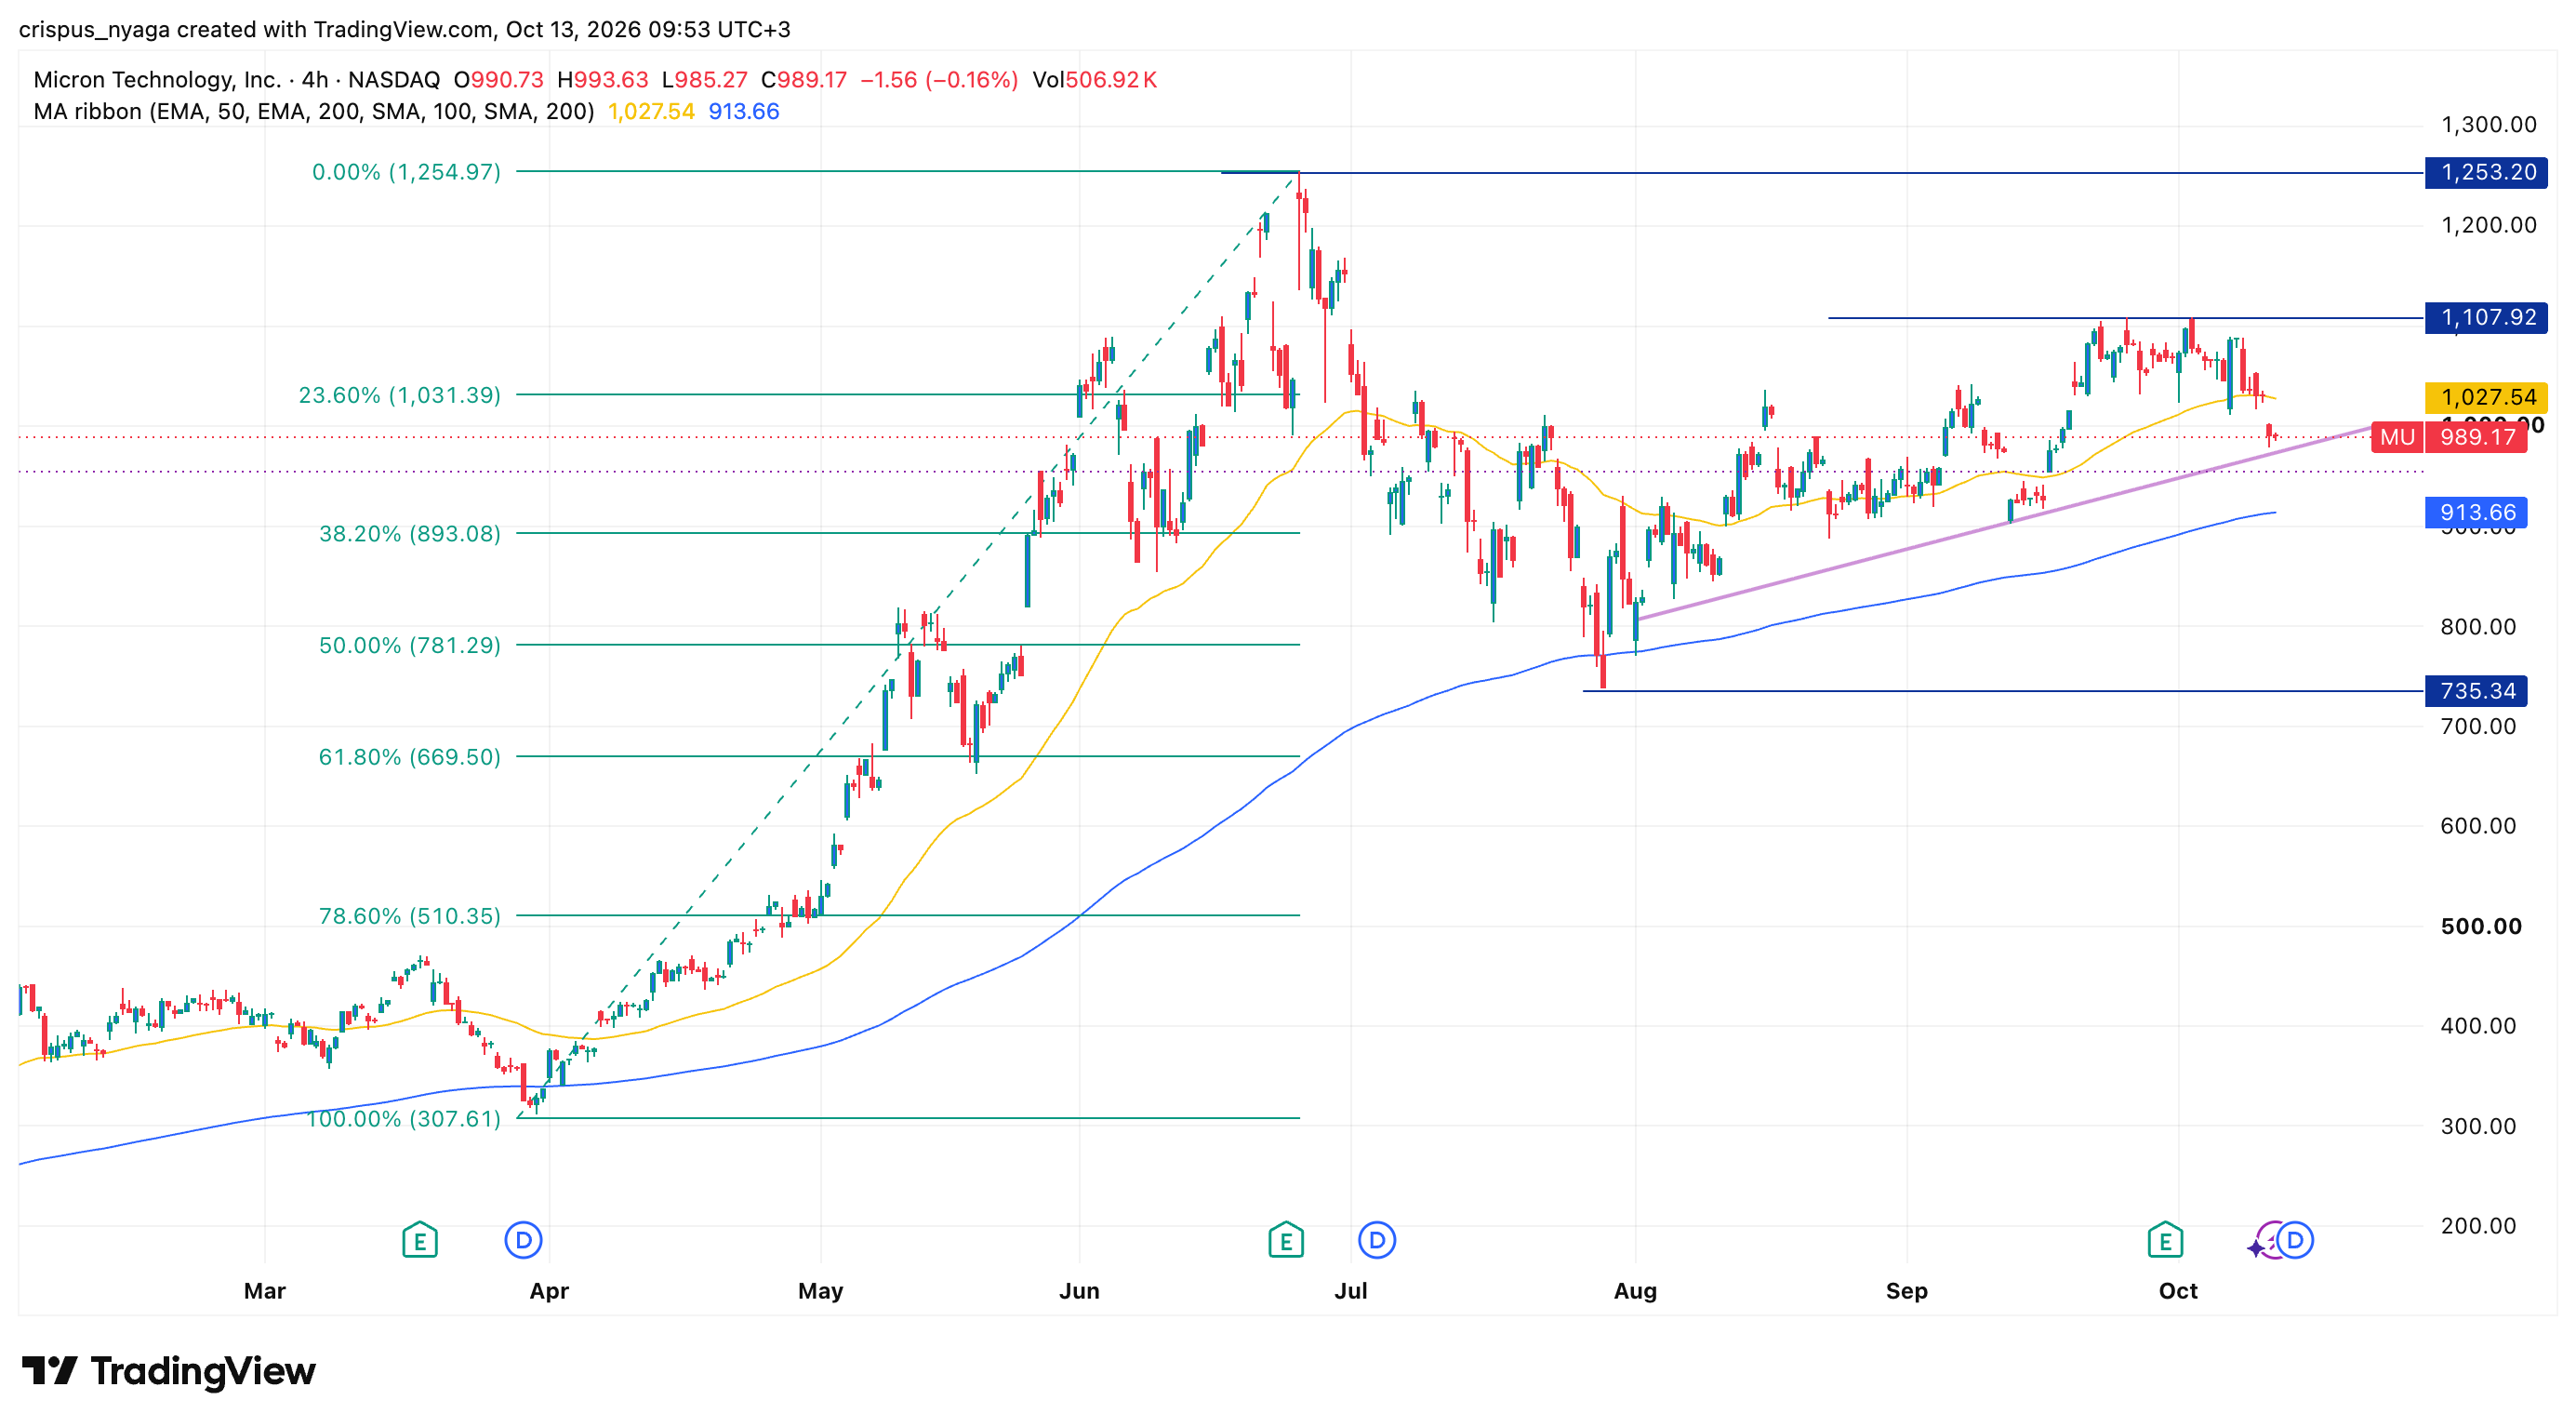
Task: Click the Oct label on time axis
Action: (x=2179, y=1291)
